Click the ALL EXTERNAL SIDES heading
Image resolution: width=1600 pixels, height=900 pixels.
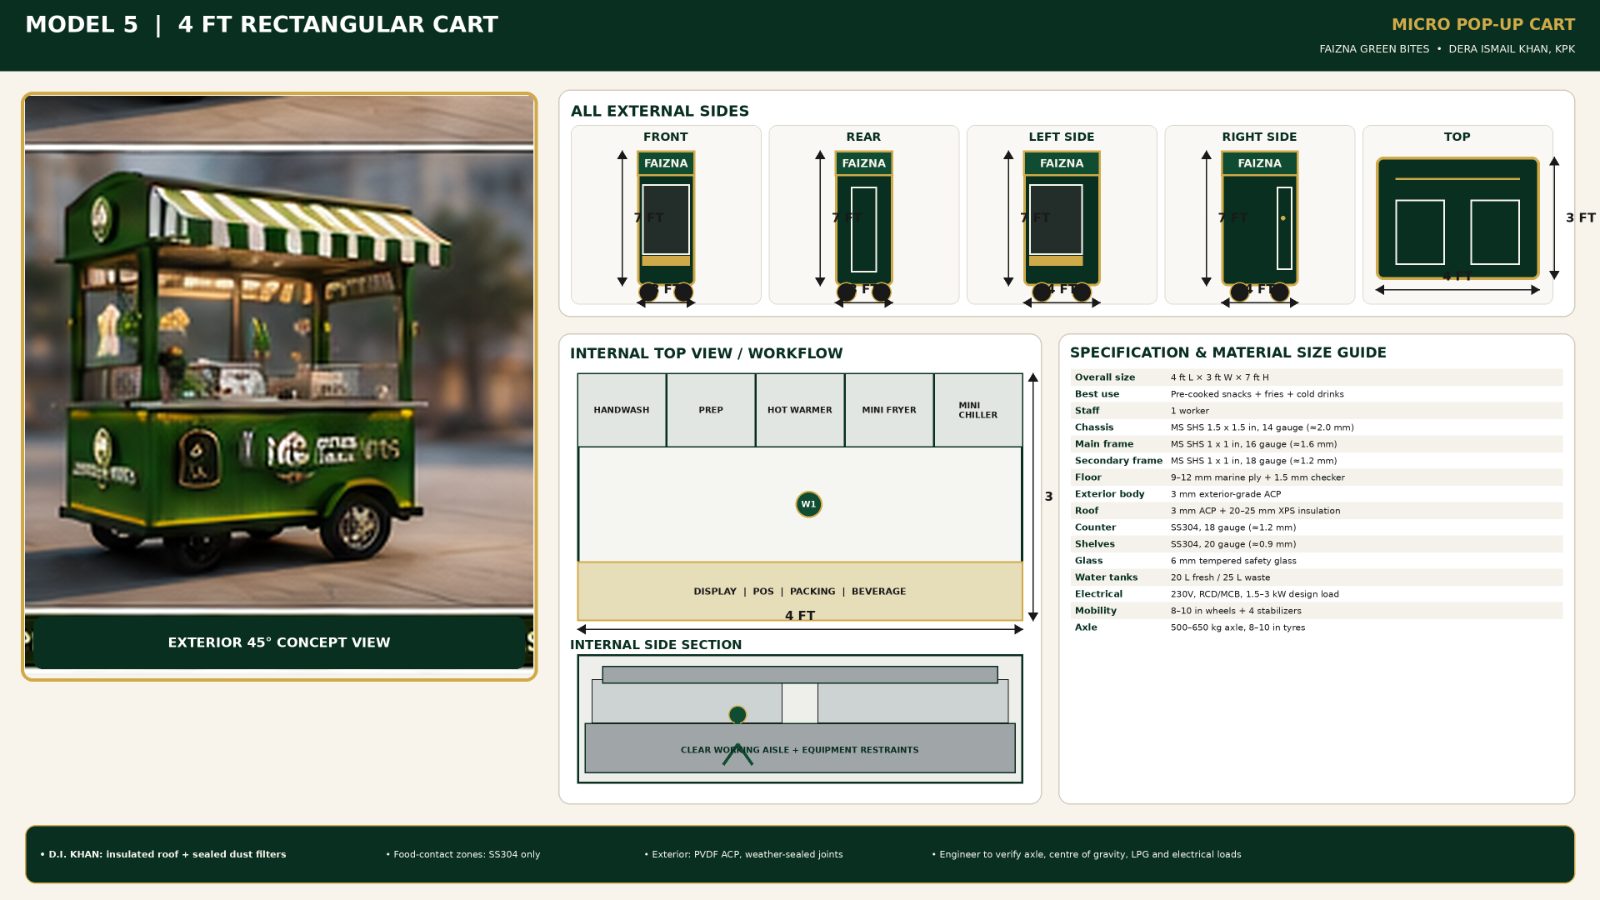coord(660,111)
